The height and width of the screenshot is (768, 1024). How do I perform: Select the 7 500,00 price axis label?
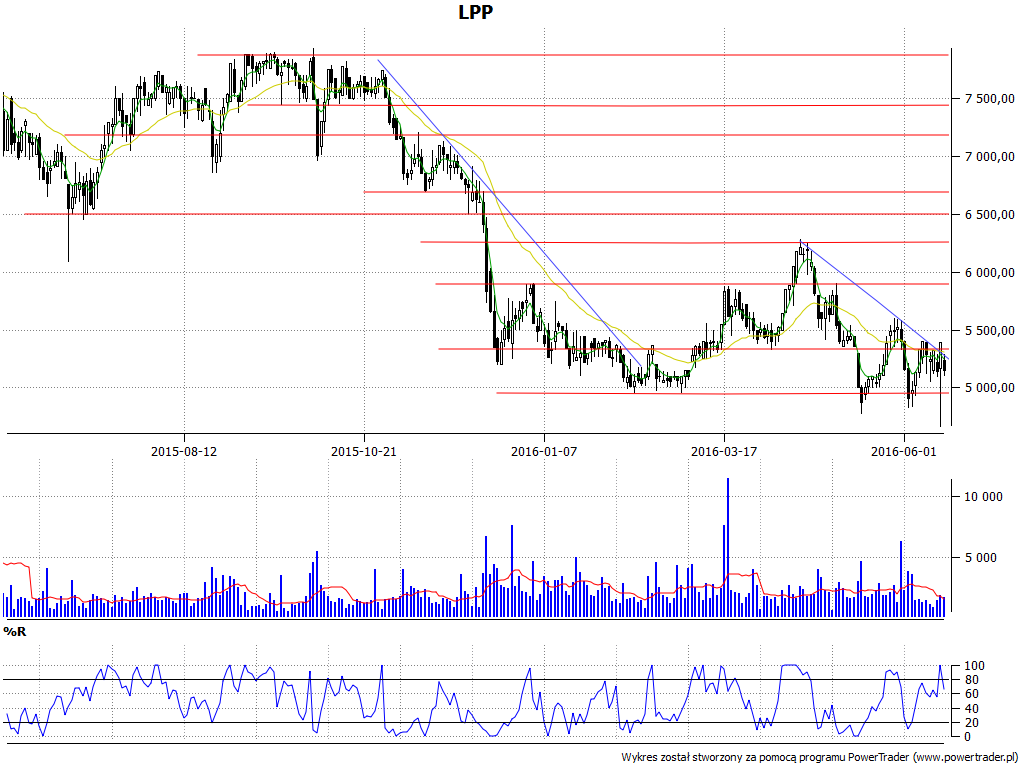point(990,99)
